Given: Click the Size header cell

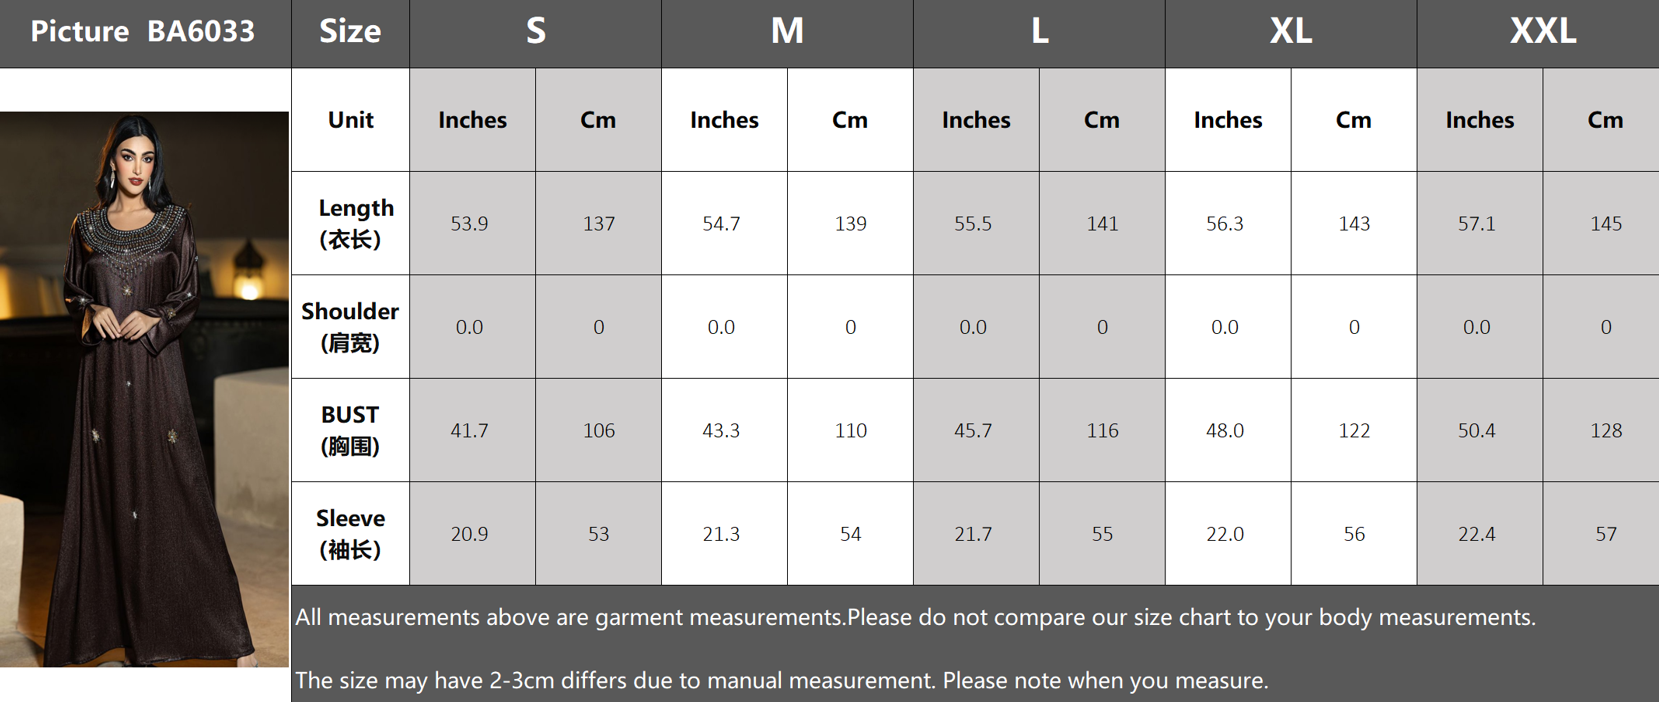Looking at the screenshot, I should point(350,33).
